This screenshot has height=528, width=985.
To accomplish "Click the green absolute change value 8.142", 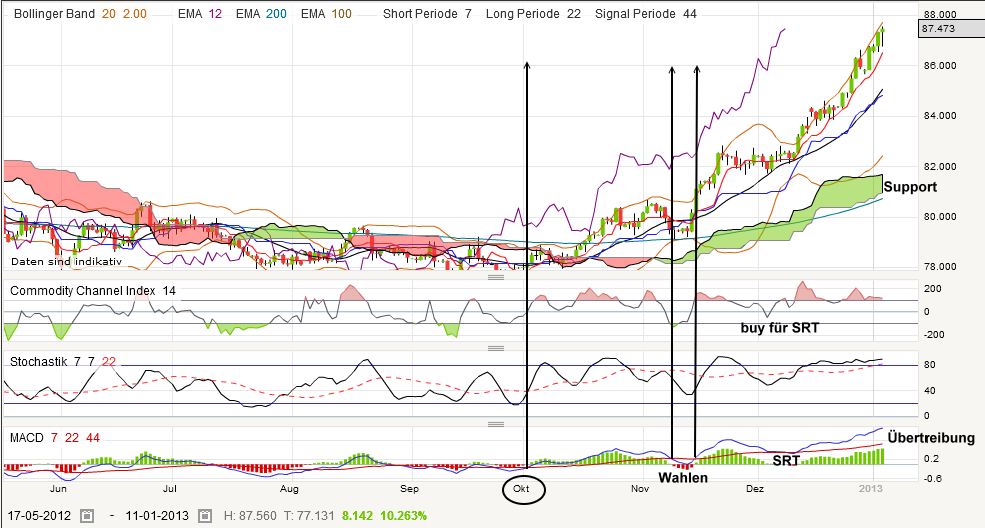I will click(357, 516).
